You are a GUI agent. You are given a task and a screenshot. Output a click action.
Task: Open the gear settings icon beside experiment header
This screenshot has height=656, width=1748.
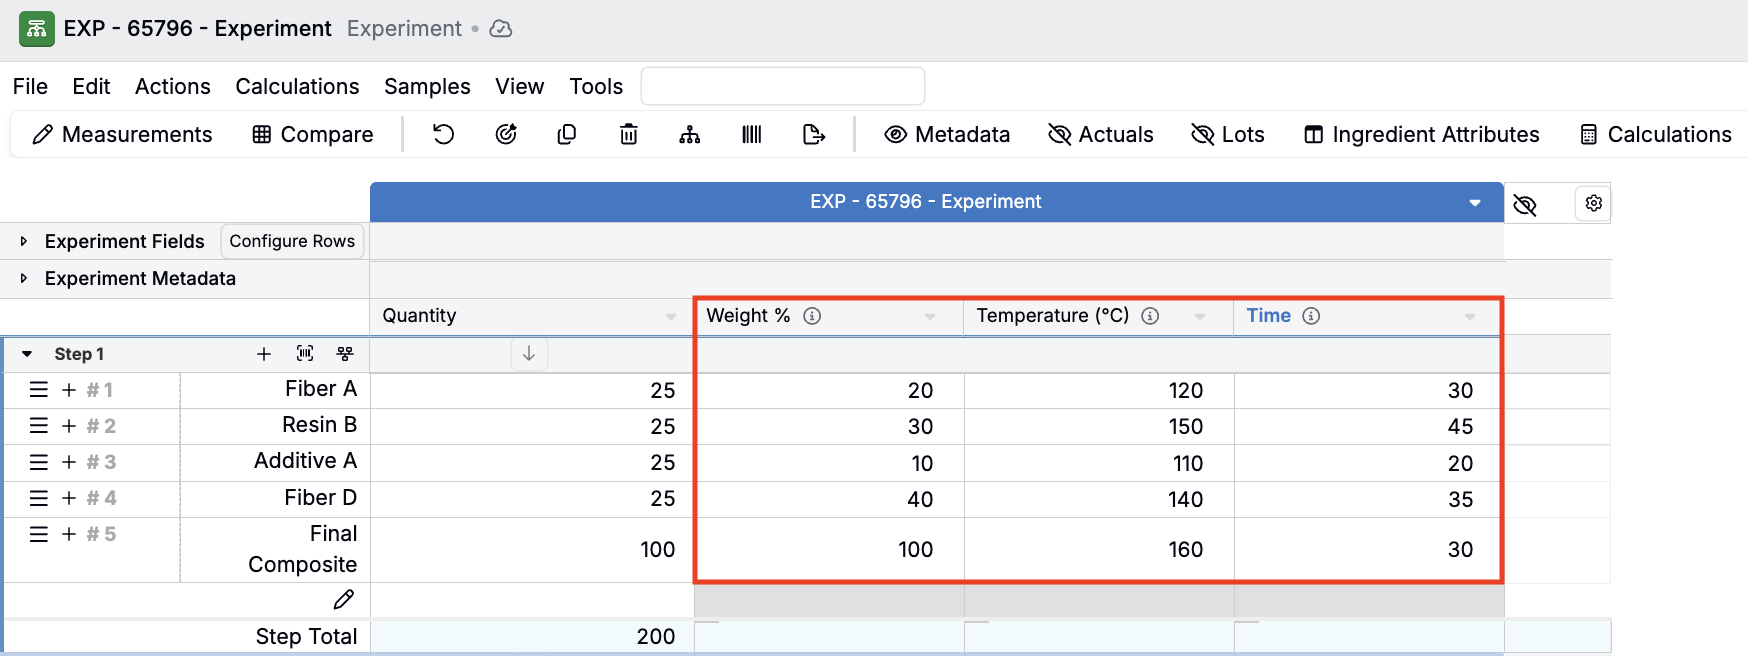pos(1594,203)
